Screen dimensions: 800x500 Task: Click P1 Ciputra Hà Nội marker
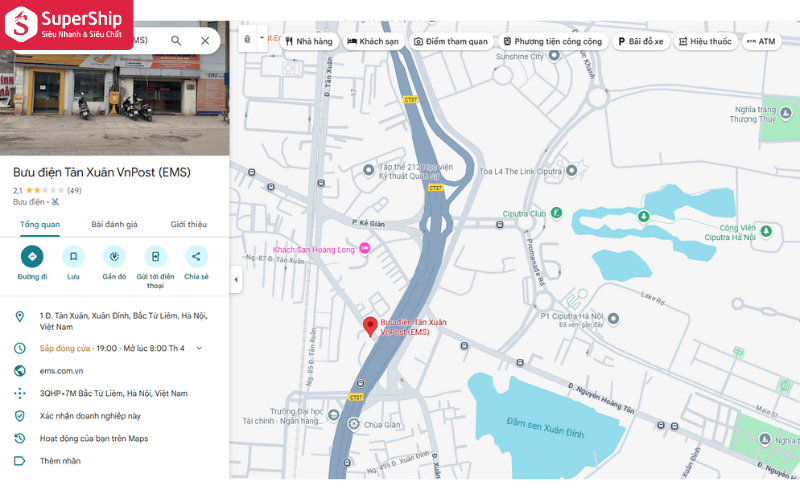613,319
